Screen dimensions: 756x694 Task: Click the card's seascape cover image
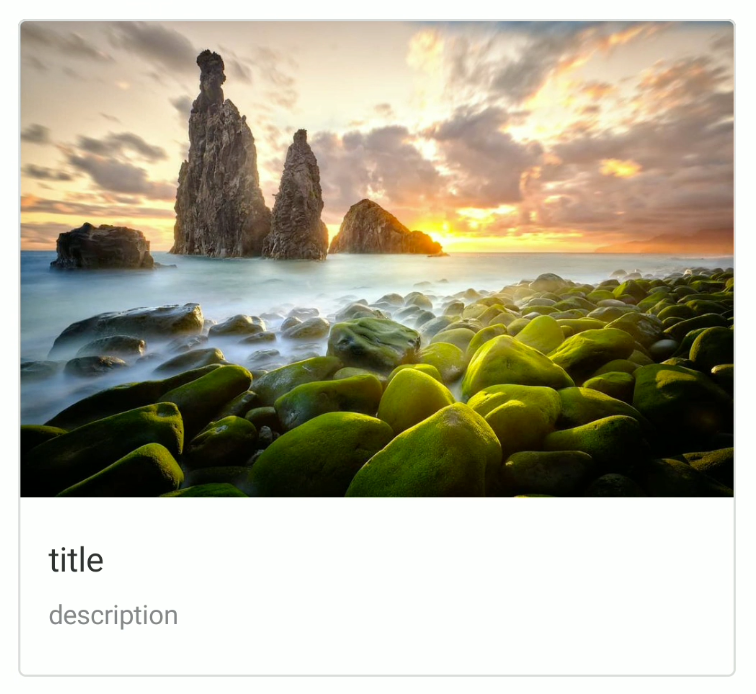coord(377,259)
